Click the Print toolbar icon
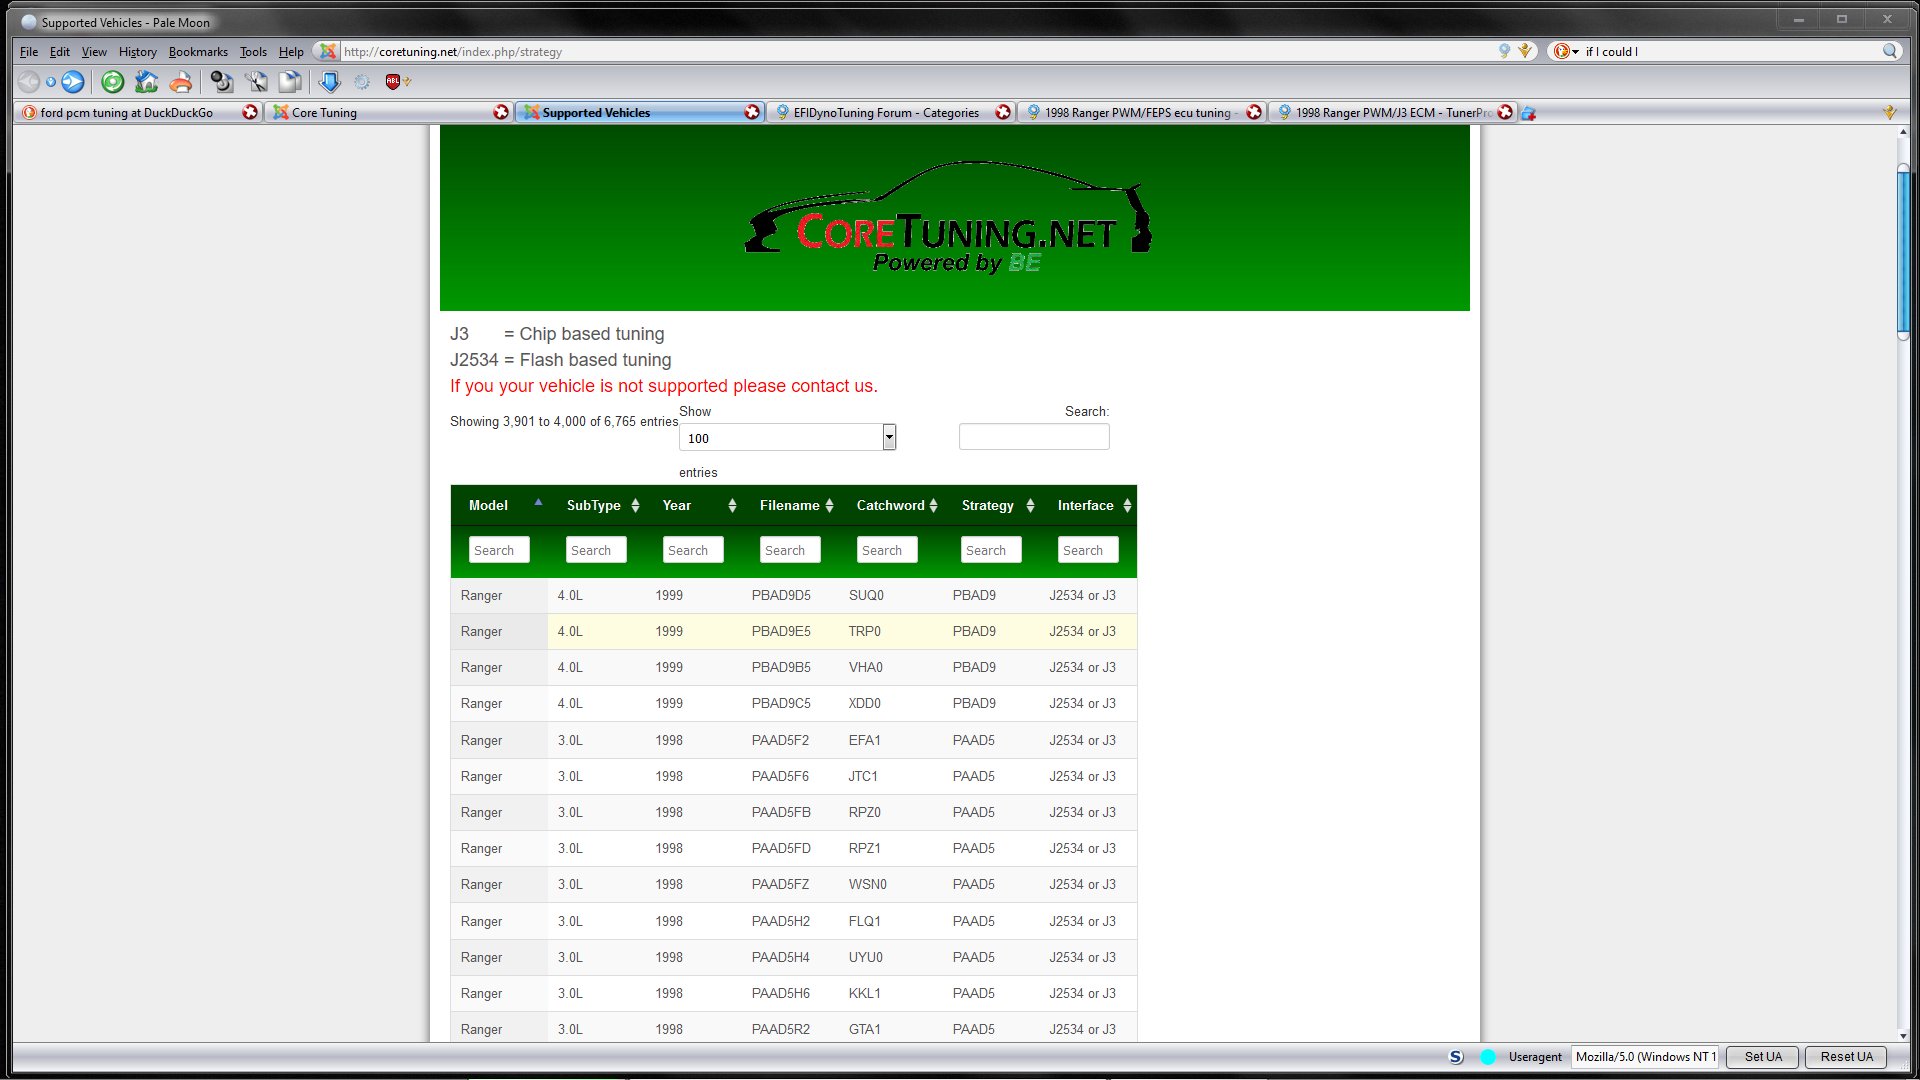 click(x=181, y=82)
